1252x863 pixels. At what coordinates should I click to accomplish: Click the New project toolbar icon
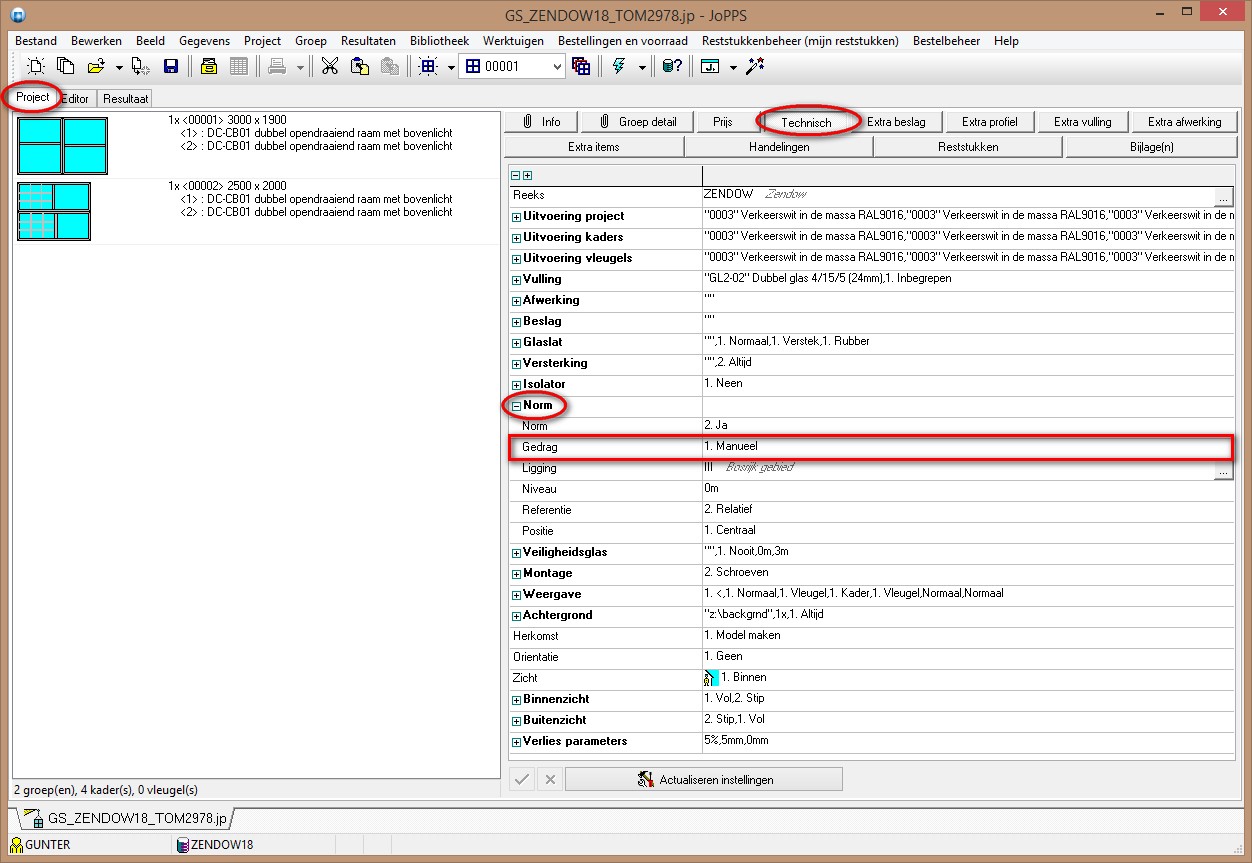[x=36, y=67]
